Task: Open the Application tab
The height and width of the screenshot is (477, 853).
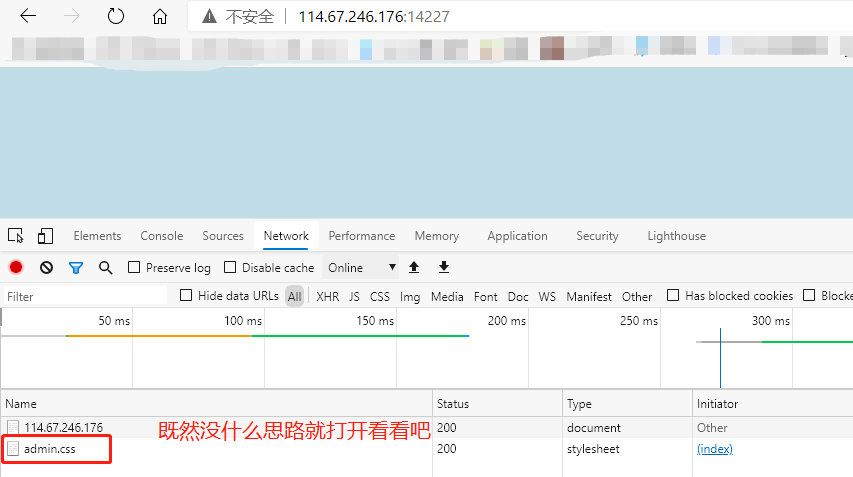Action: point(517,236)
